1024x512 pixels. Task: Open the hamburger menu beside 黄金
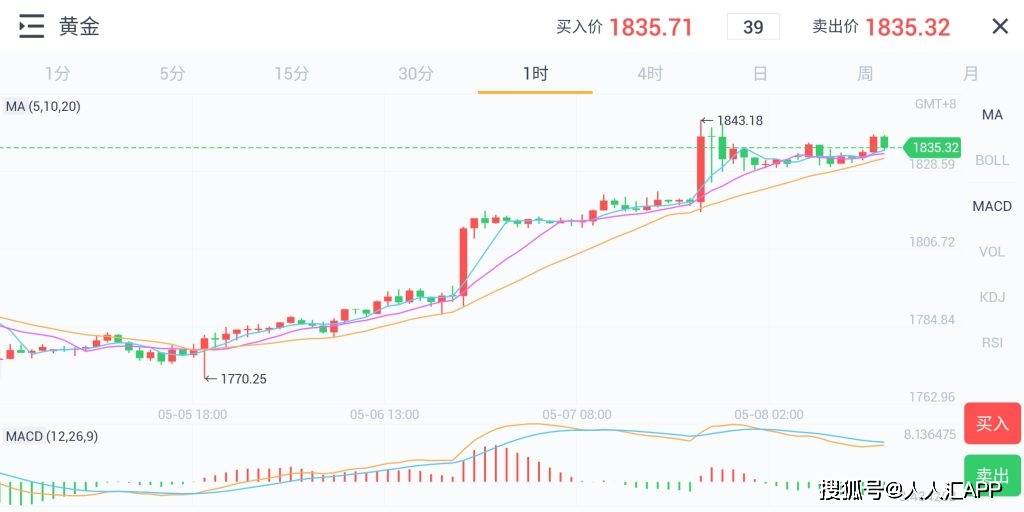pos(31,27)
